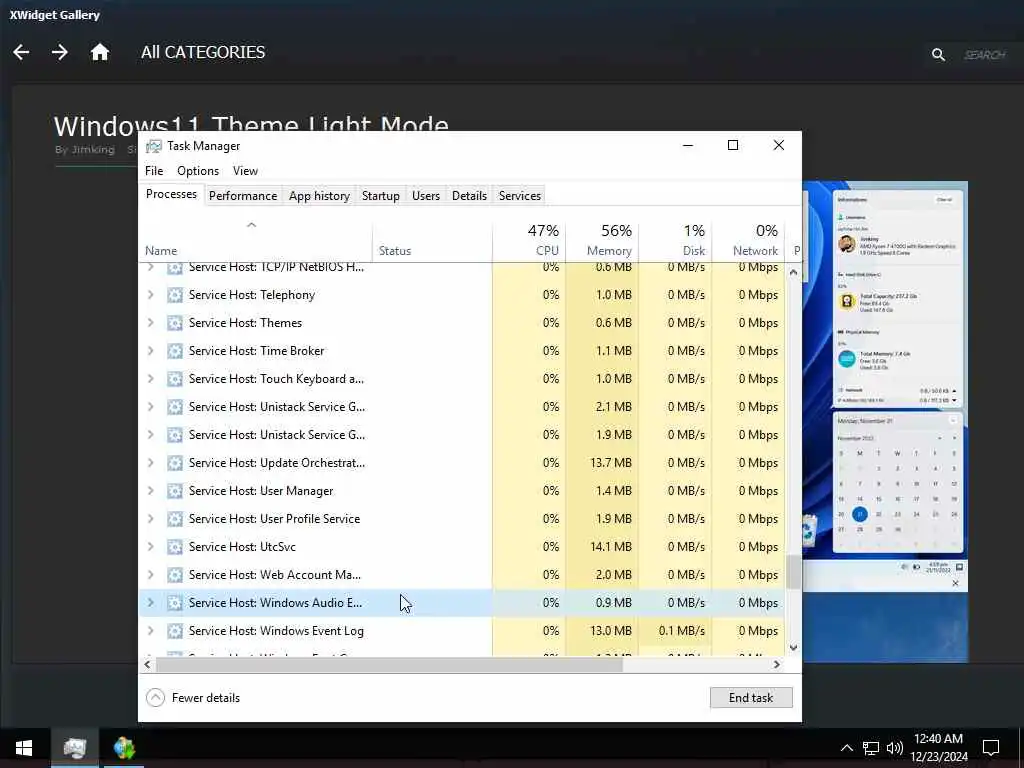The image size is (1024, 768).
Task: Focus the gallery SEARCH field
Action: [985, 55]
